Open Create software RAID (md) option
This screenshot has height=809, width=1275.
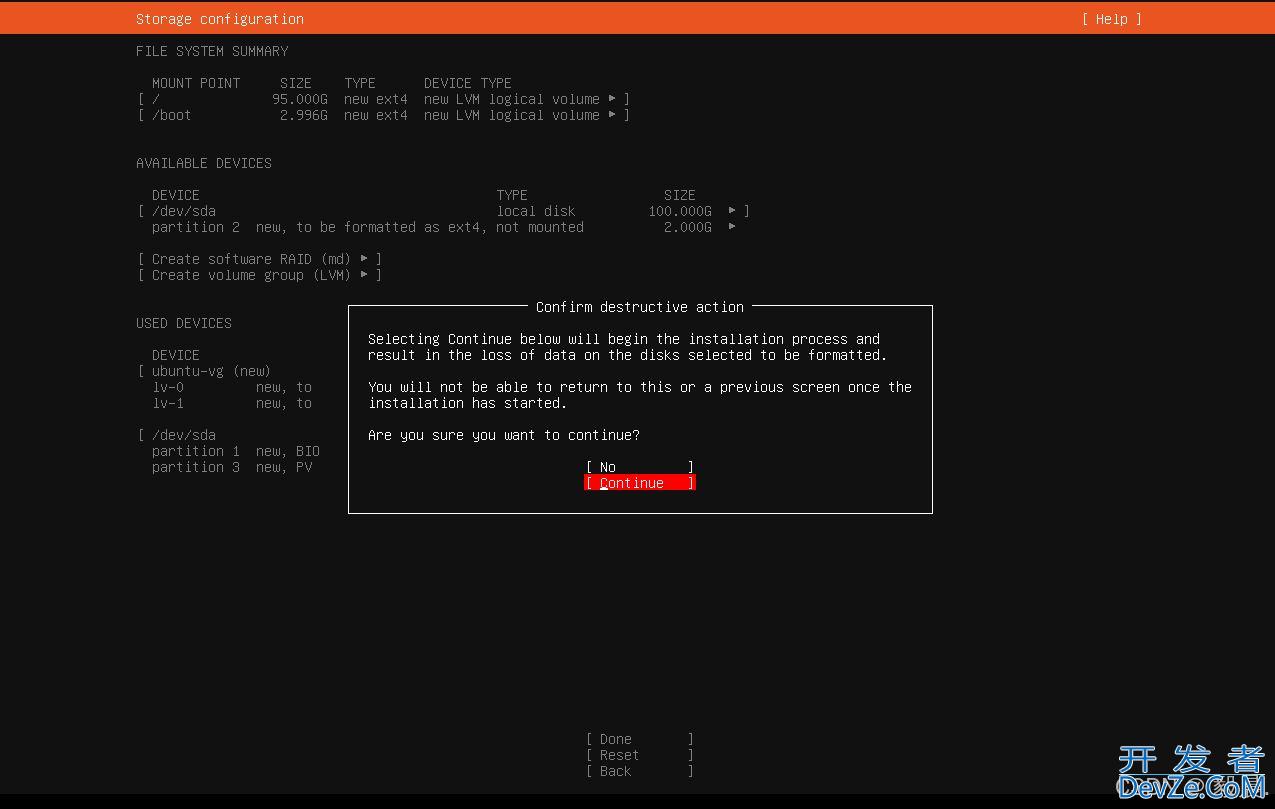point(260,259)
